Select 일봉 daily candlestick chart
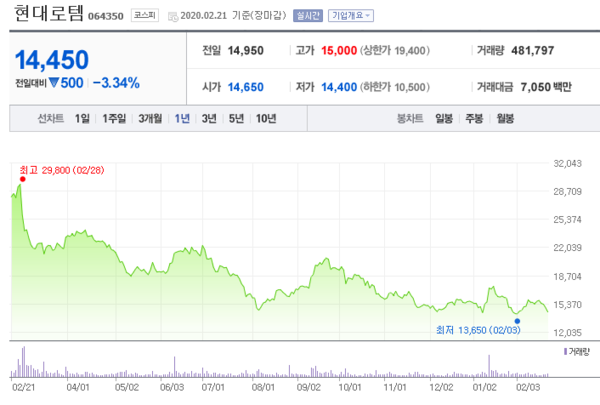The width and height of the screenshot is (600, 405). point(444,118)
